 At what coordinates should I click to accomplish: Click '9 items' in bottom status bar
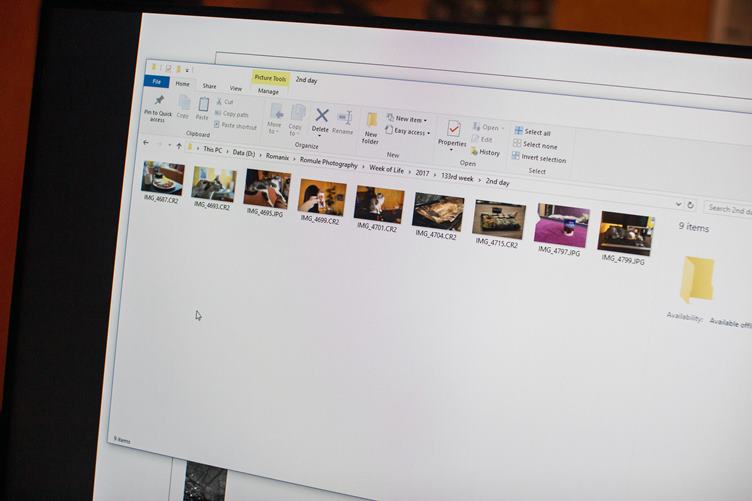tap(121, 439)
